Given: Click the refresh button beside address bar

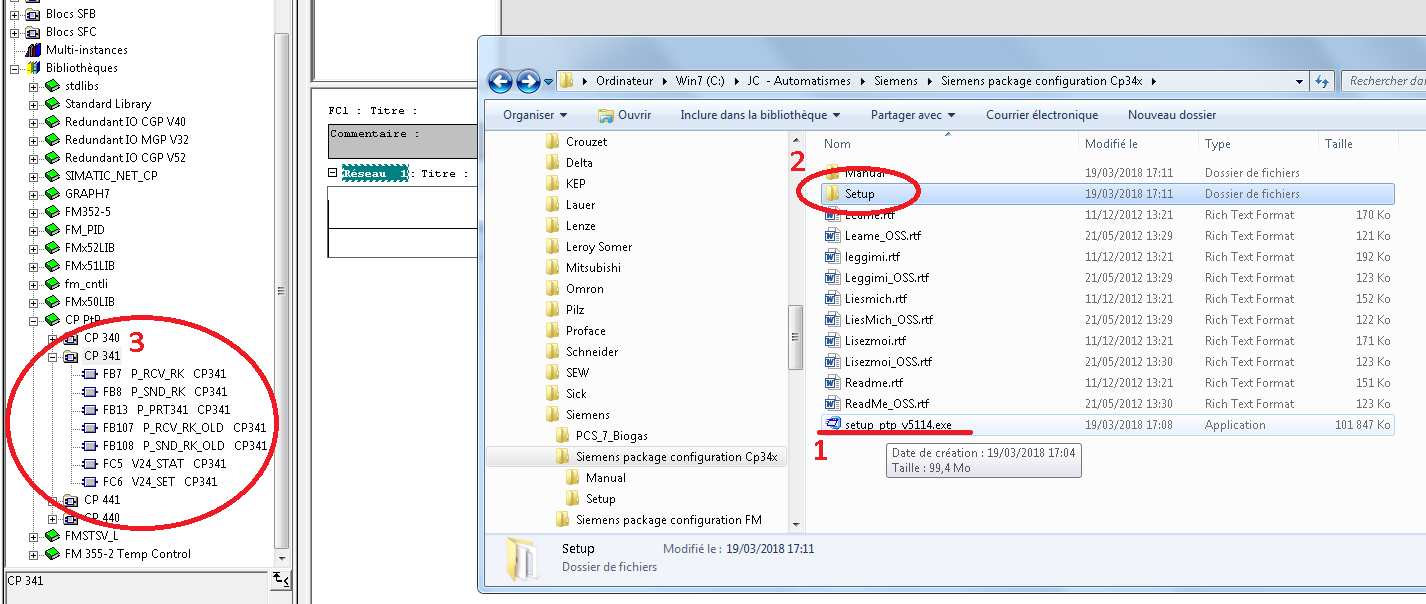Looking at the screenshot, I should (x=1322, y=81).
